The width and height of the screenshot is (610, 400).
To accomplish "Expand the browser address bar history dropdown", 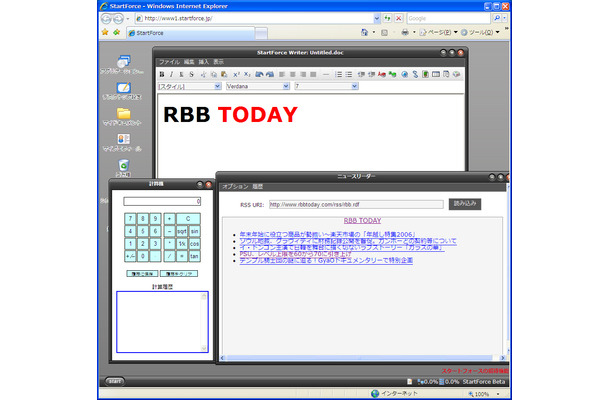I will [x=377, y=18].
